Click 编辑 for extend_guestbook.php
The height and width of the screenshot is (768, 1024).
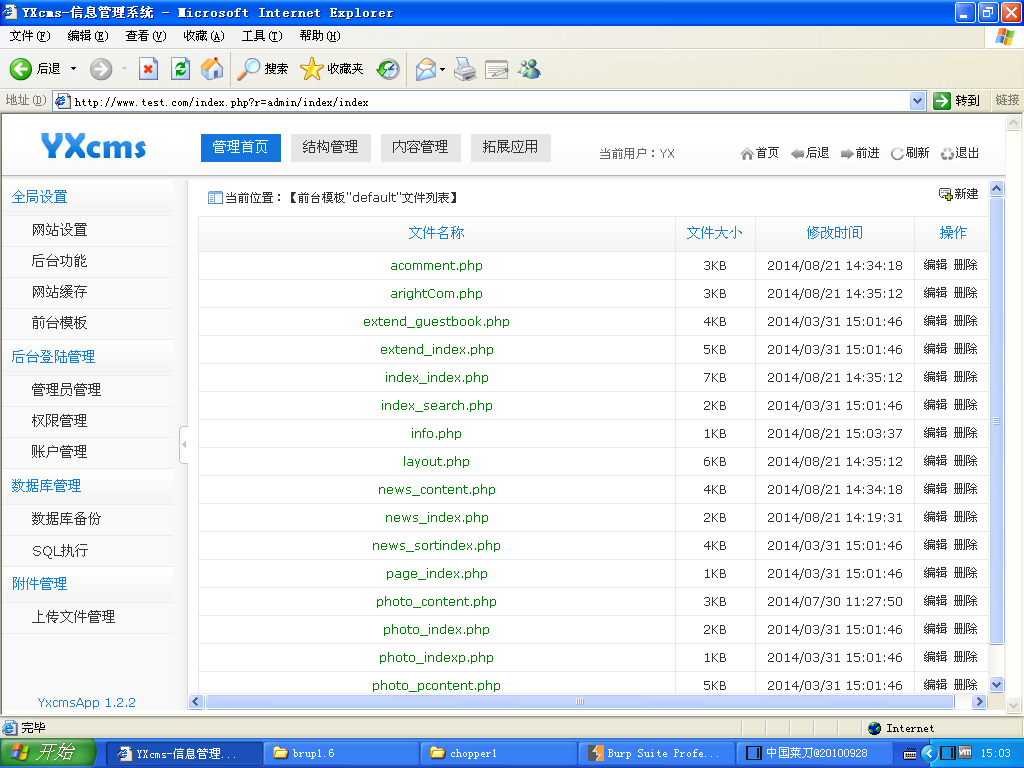tap(935, 321)
